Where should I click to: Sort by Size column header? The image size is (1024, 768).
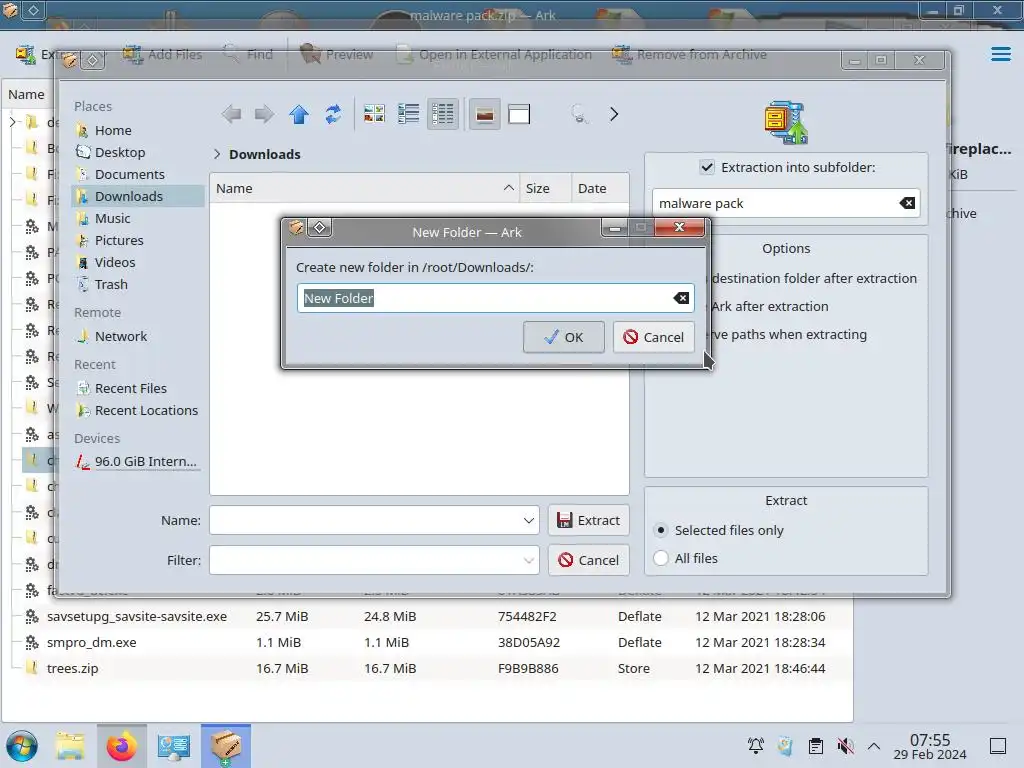tap(545, 188)
